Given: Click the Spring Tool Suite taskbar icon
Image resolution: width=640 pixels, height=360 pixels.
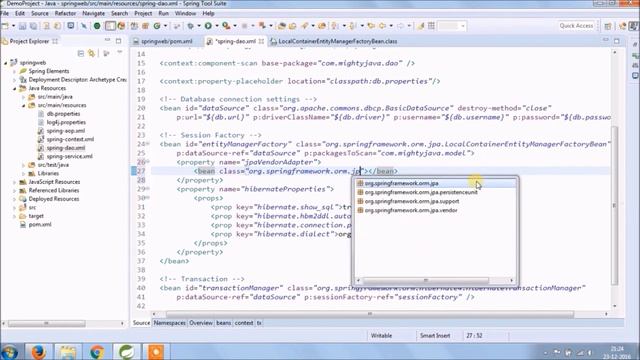Looking at the screenshot, I should (x=126, y=351).
